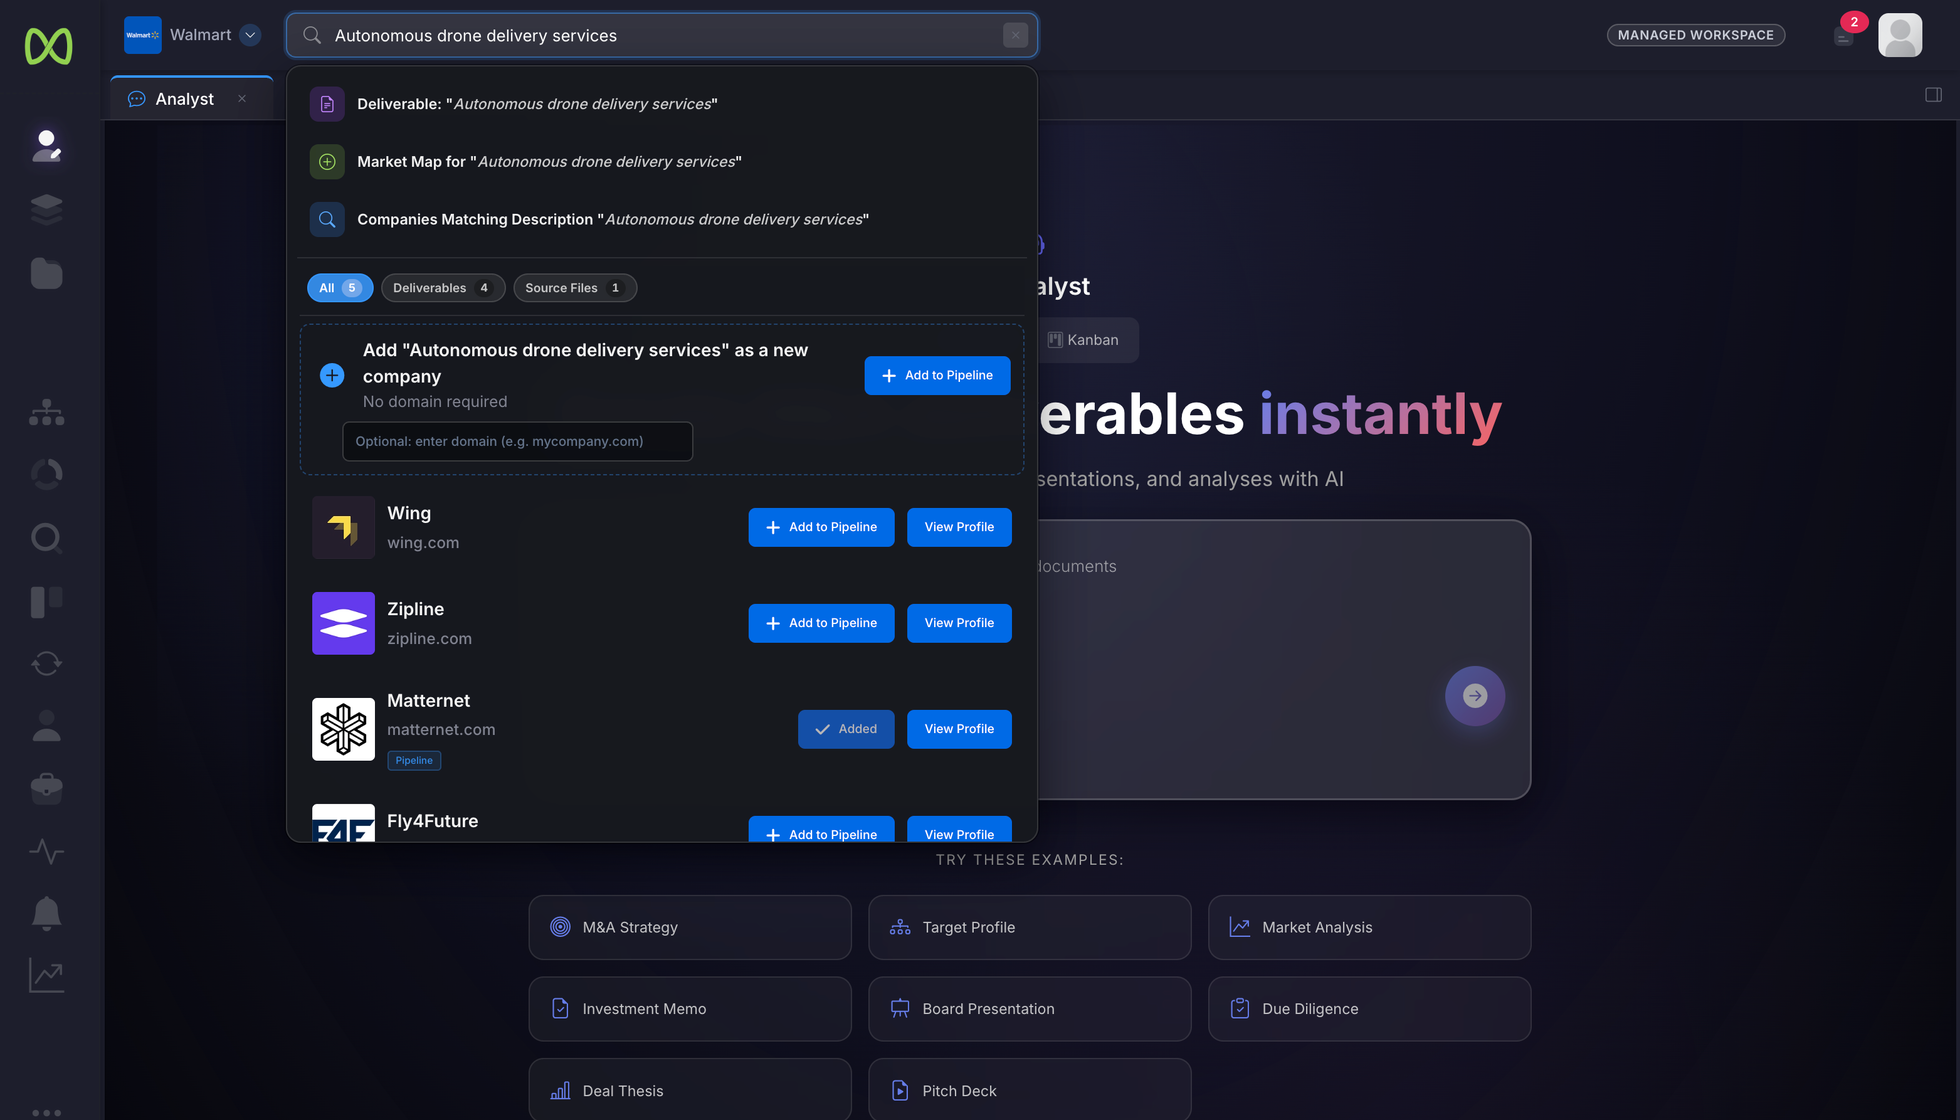
Task: Click the three-dots more sidebar icon
Action: (47, 1112)
